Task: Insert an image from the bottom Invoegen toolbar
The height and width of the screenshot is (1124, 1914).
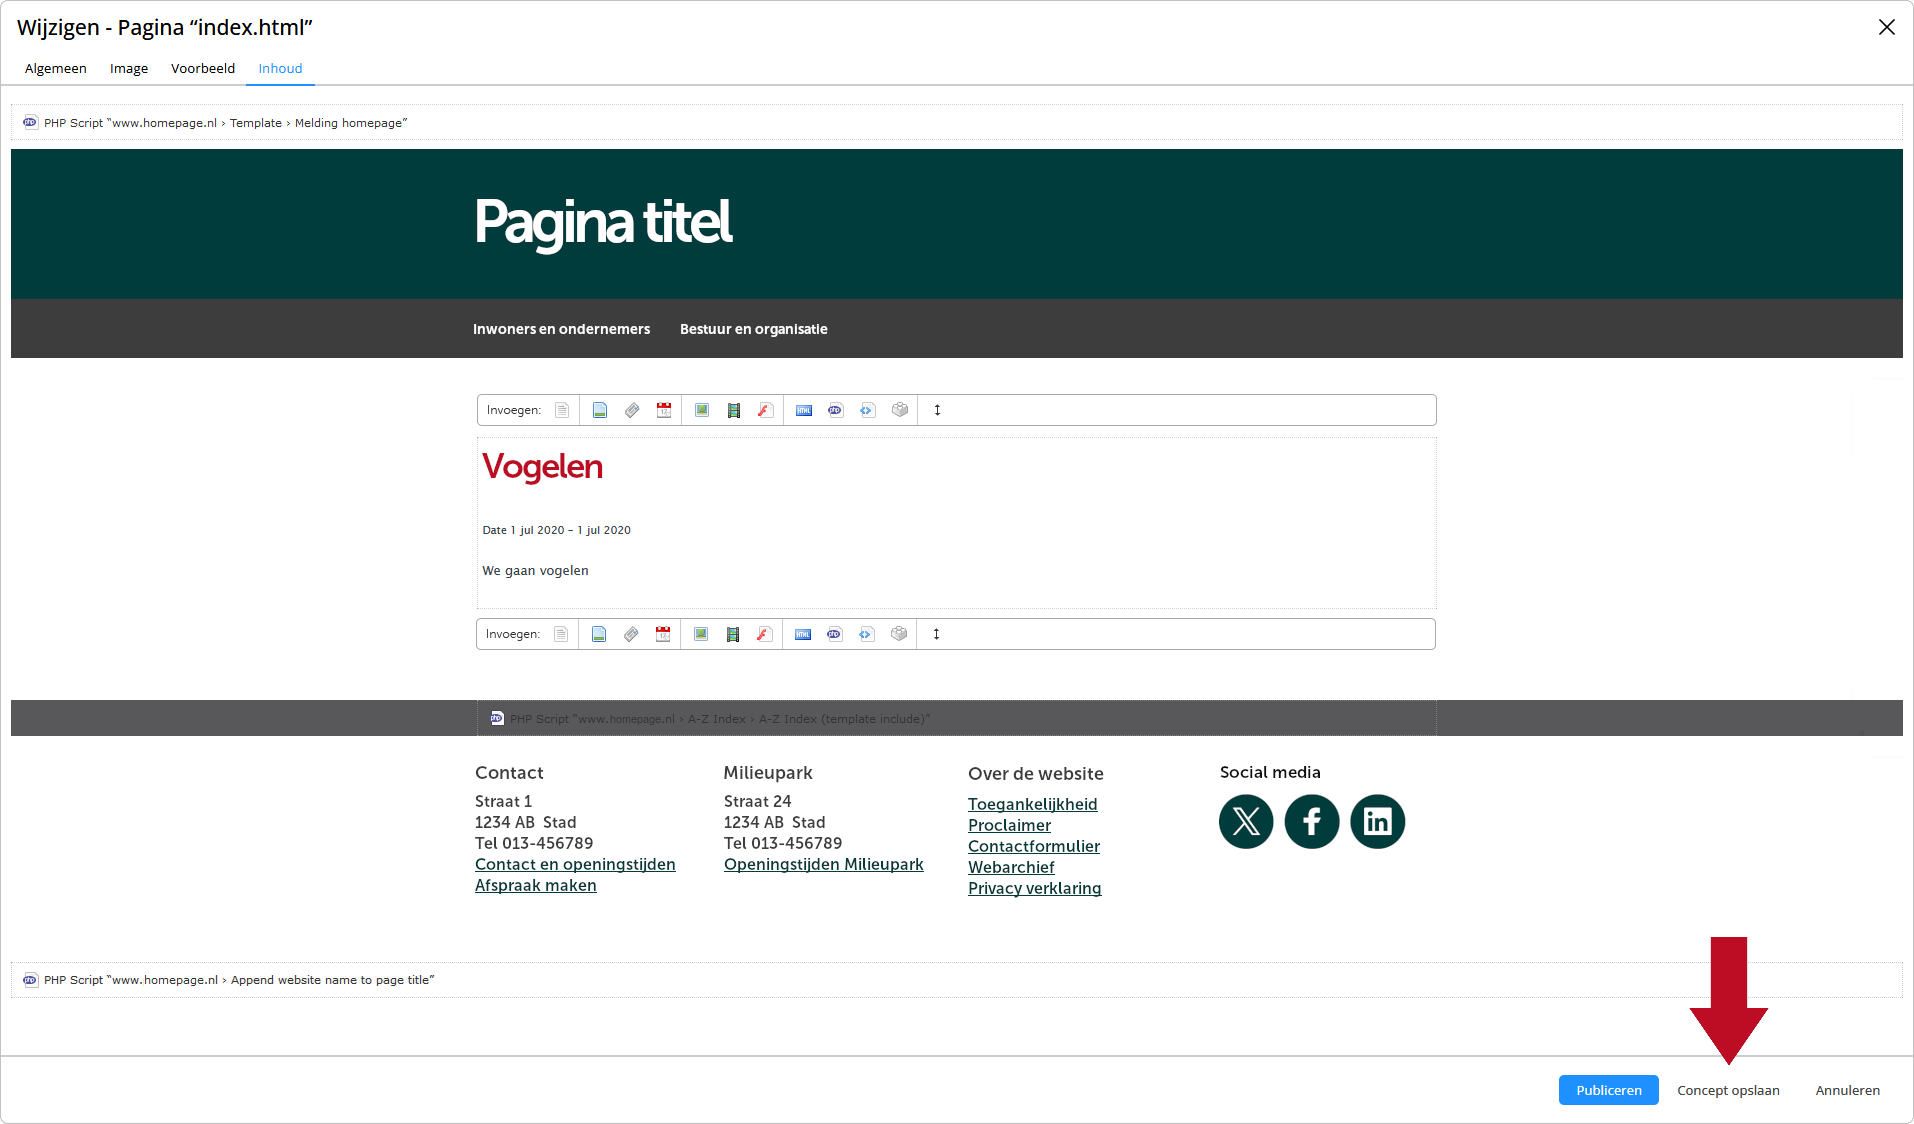Action: pyautogui.click(x=701, y=634)
